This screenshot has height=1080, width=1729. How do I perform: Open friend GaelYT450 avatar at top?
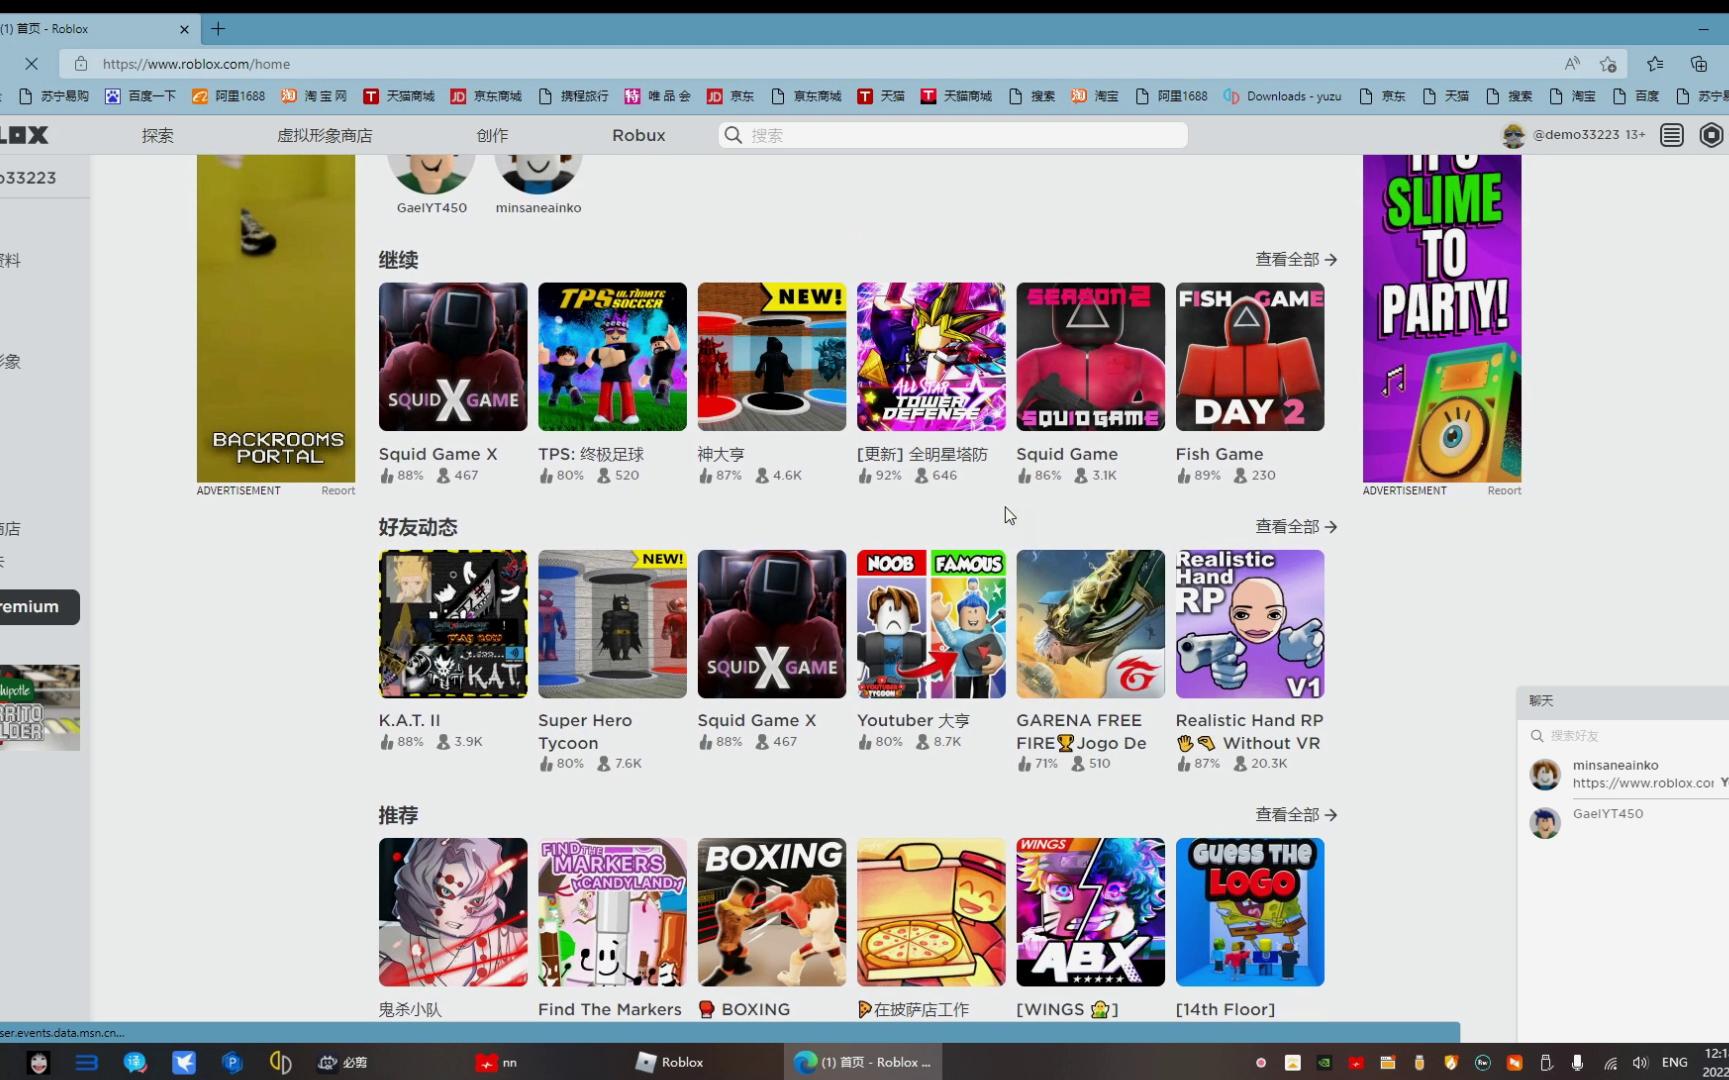(x=431, y=174)
